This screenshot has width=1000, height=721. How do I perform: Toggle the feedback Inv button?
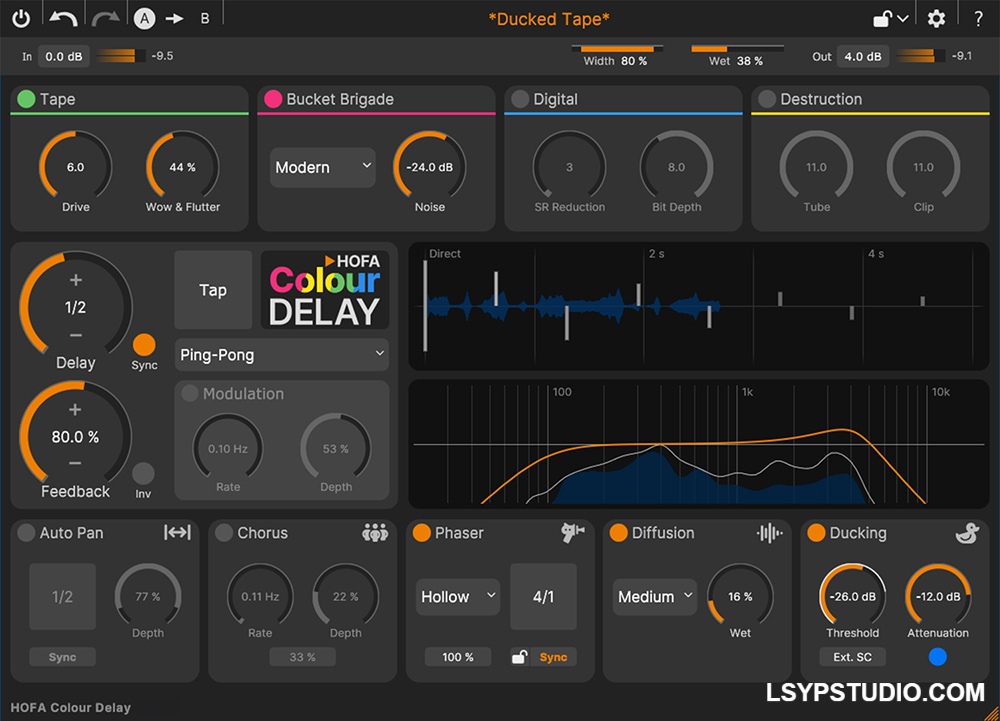pos(143,474)
